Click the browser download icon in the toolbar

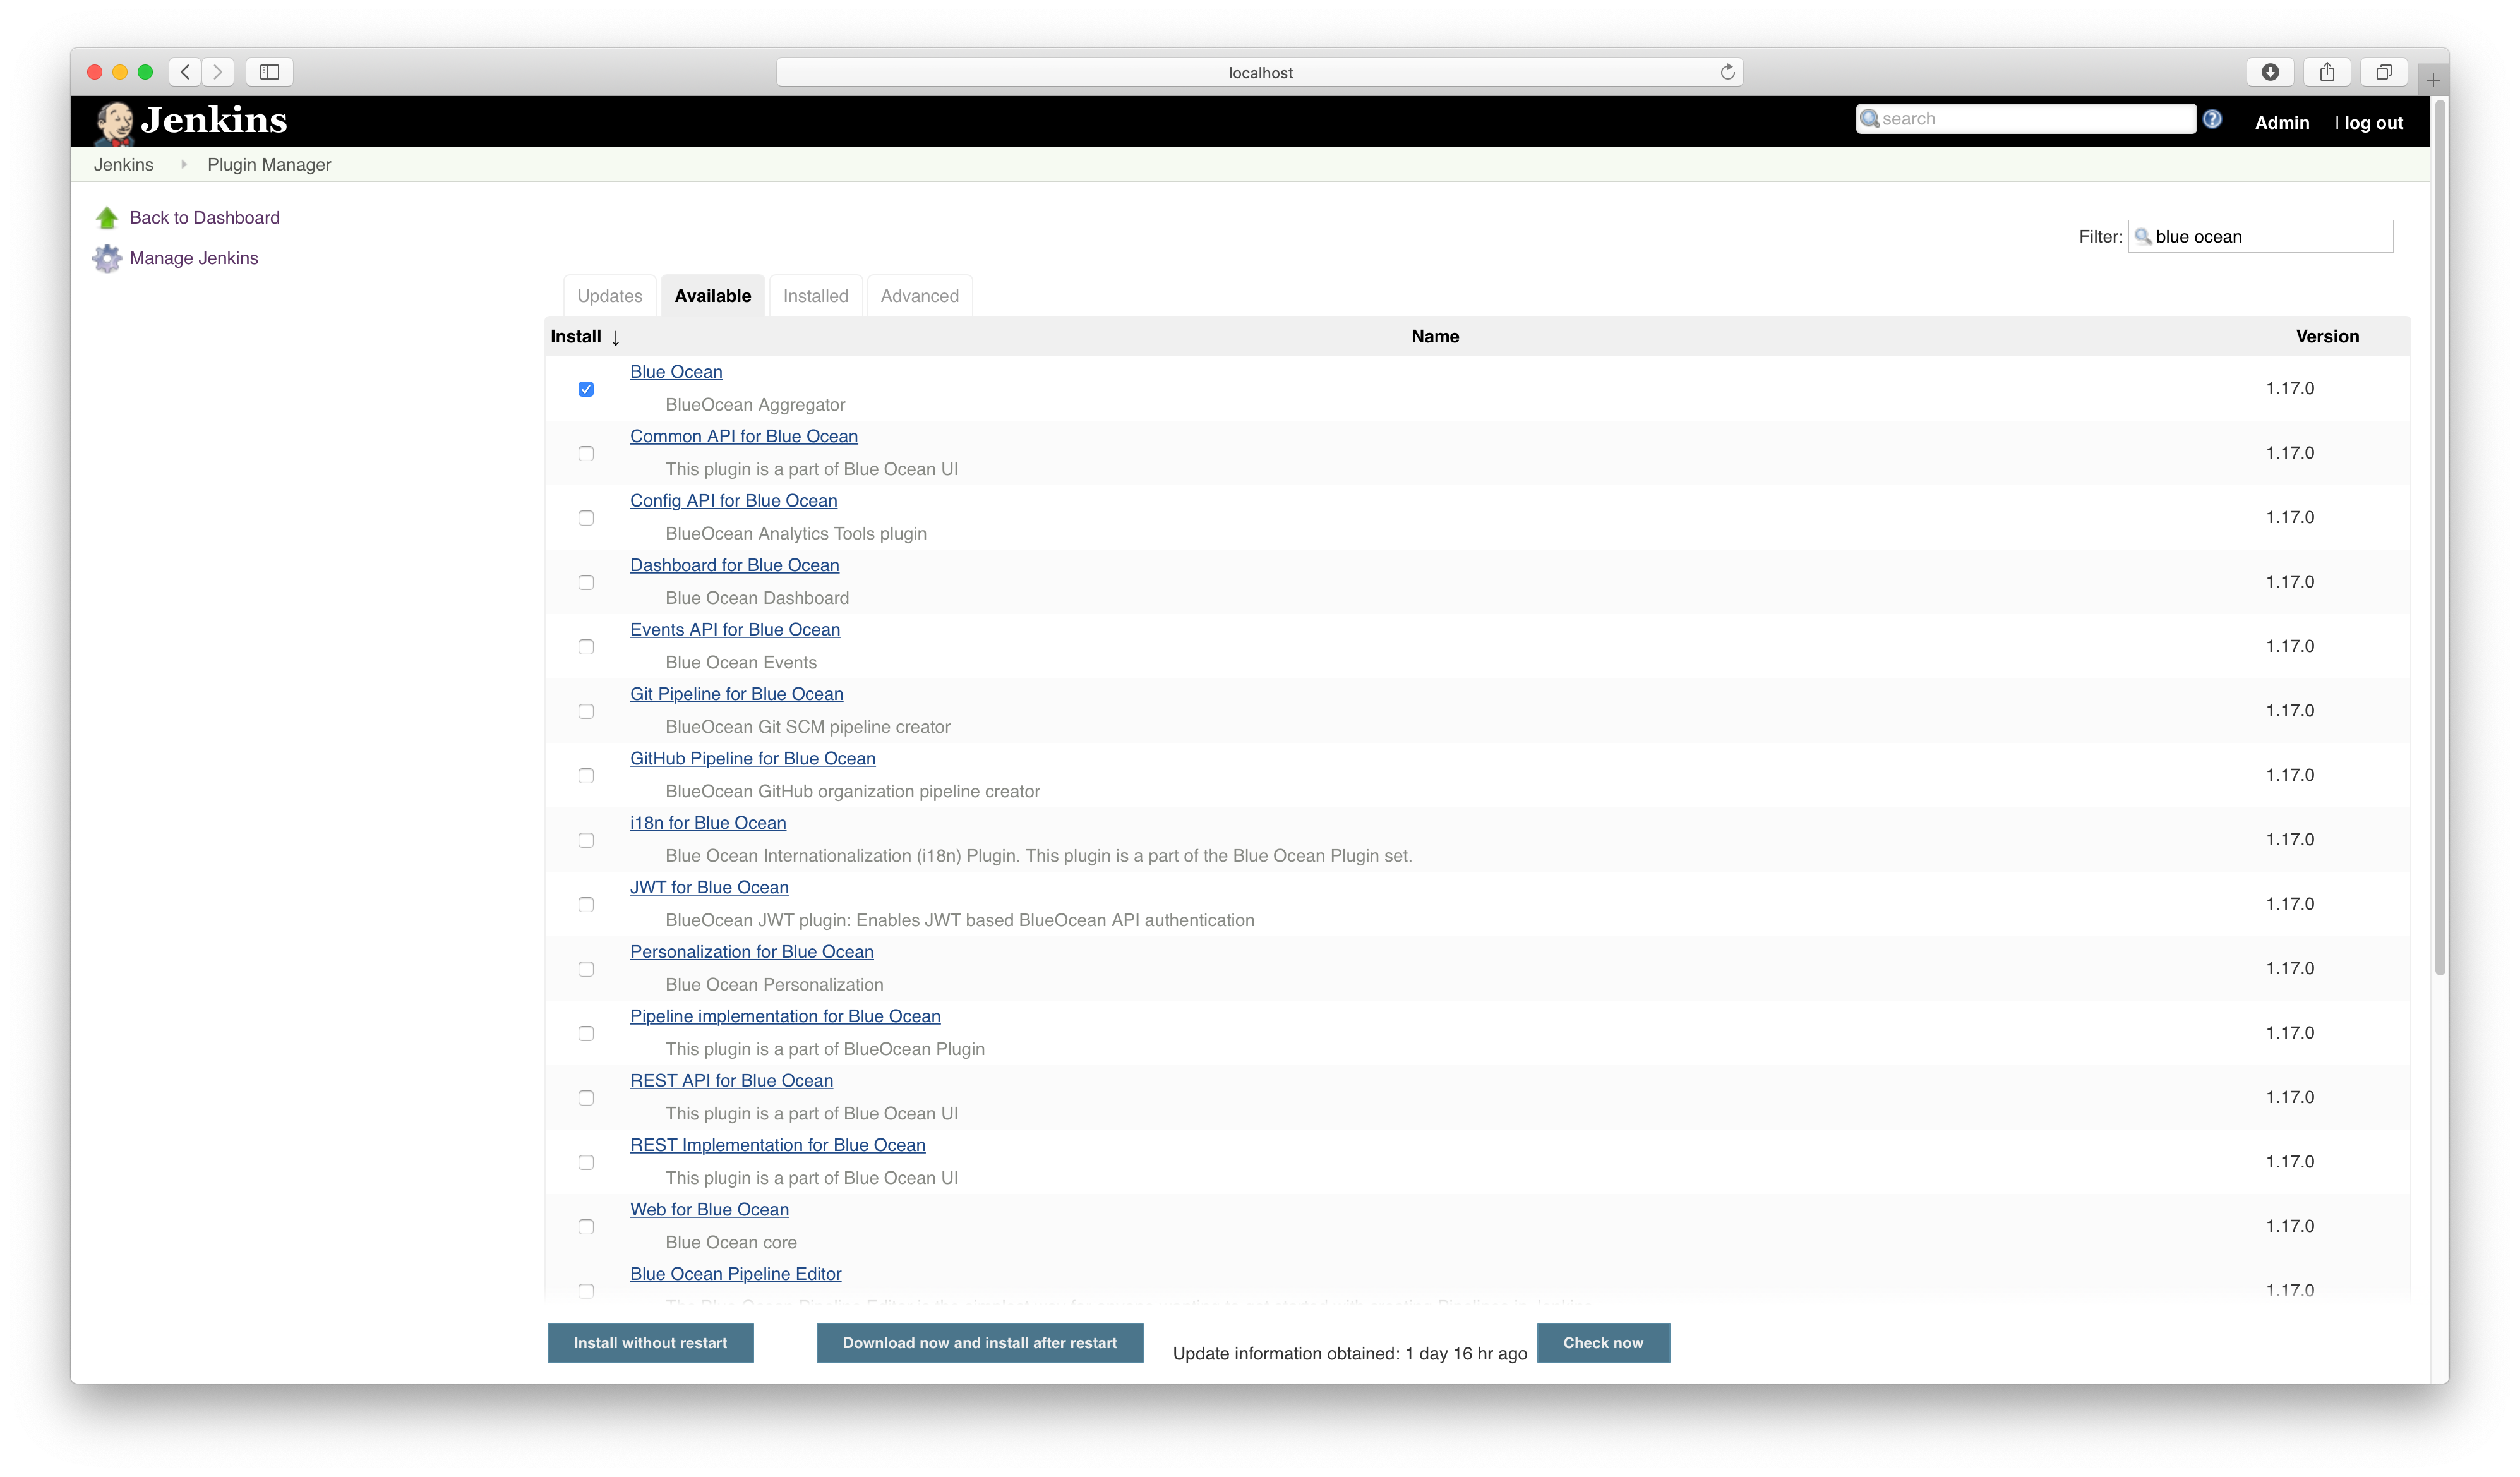[x=2271, y=71]
